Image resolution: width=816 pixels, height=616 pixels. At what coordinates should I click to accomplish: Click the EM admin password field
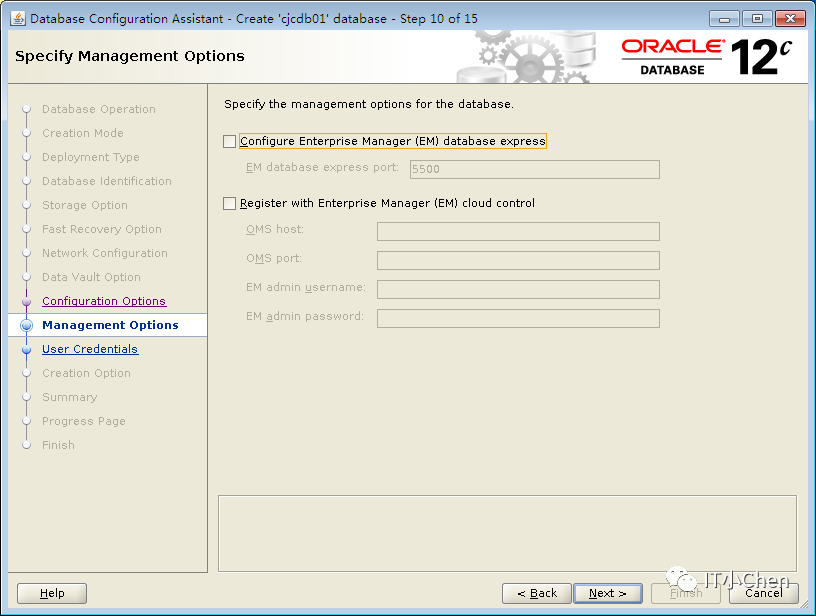518,318
